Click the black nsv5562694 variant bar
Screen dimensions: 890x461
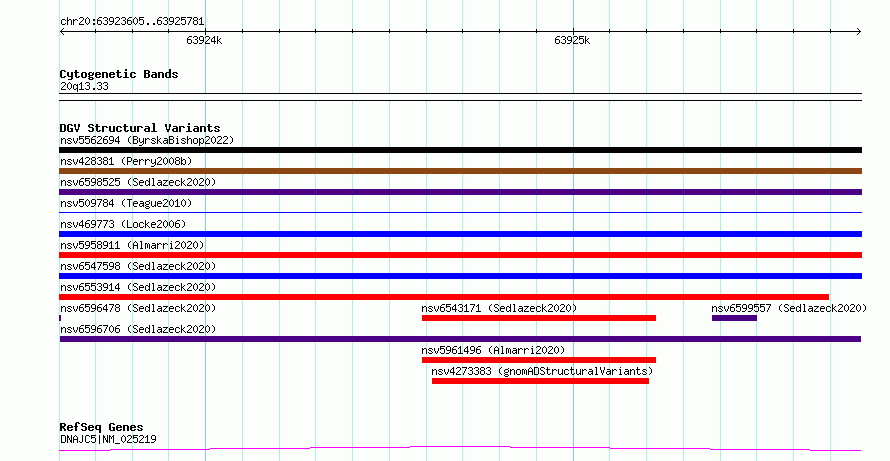click(460, 150)
